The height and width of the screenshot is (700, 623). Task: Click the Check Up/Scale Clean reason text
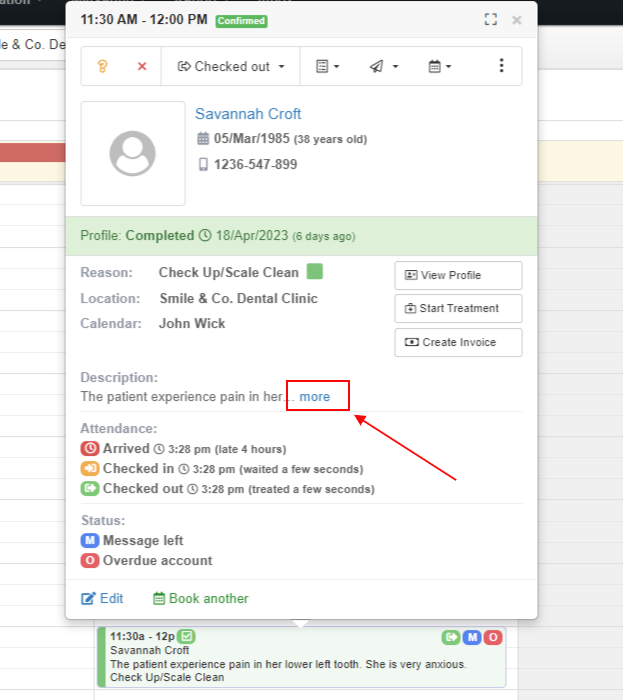point(228,272)
